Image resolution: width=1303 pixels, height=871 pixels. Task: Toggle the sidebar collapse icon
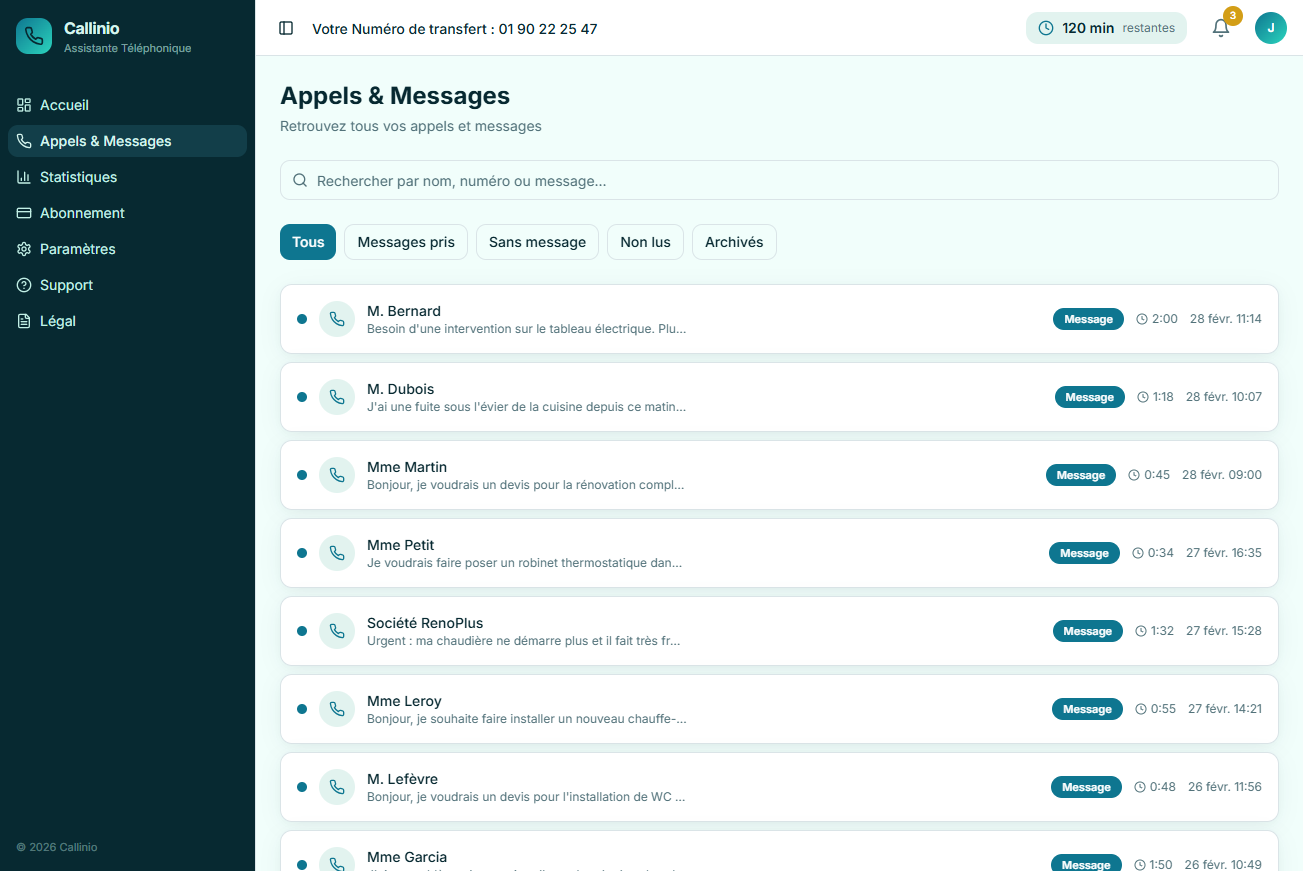point(286,28)
